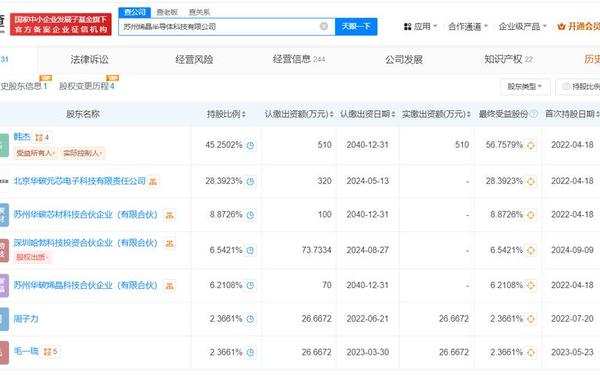Click the 实际控制人 tag for 韩杰
The width and height of the screenshot is (600, 375).
[x=83, y=153]
